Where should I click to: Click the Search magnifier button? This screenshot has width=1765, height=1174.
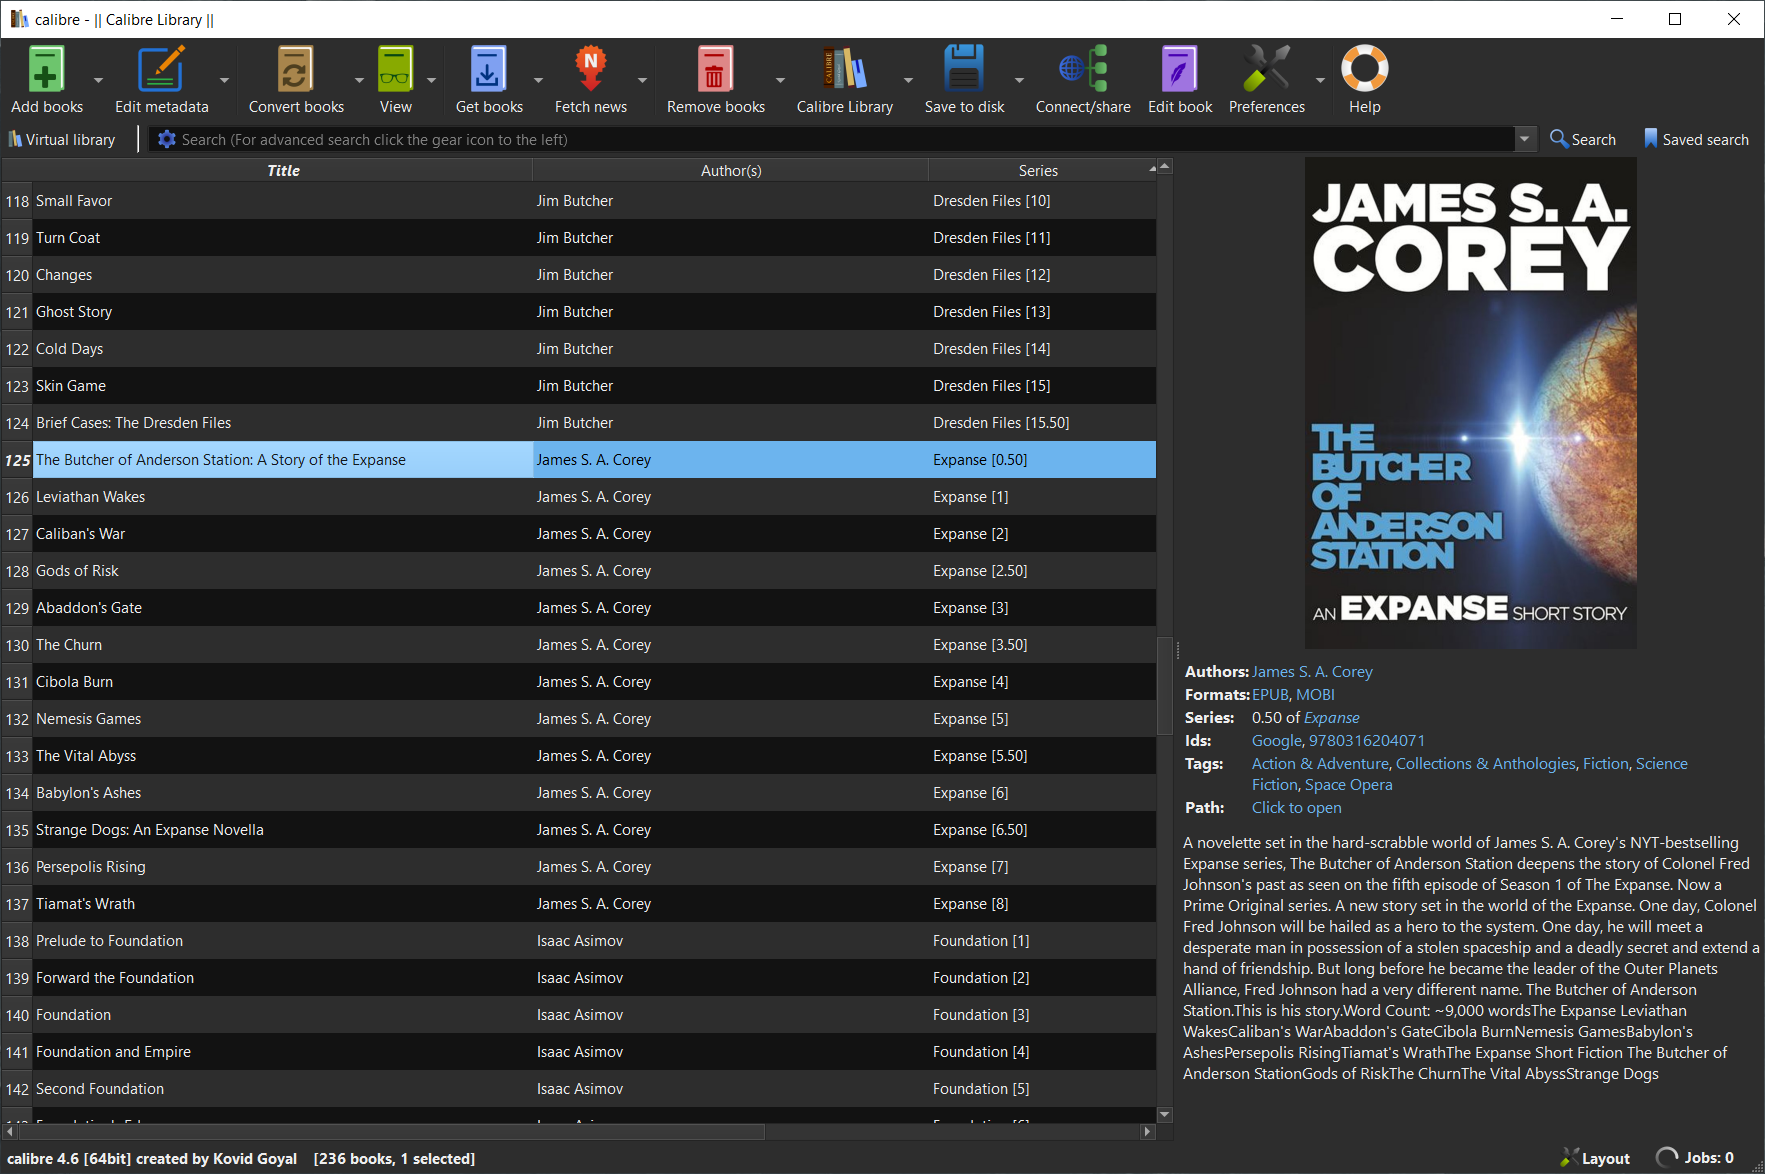(1582, 140)
